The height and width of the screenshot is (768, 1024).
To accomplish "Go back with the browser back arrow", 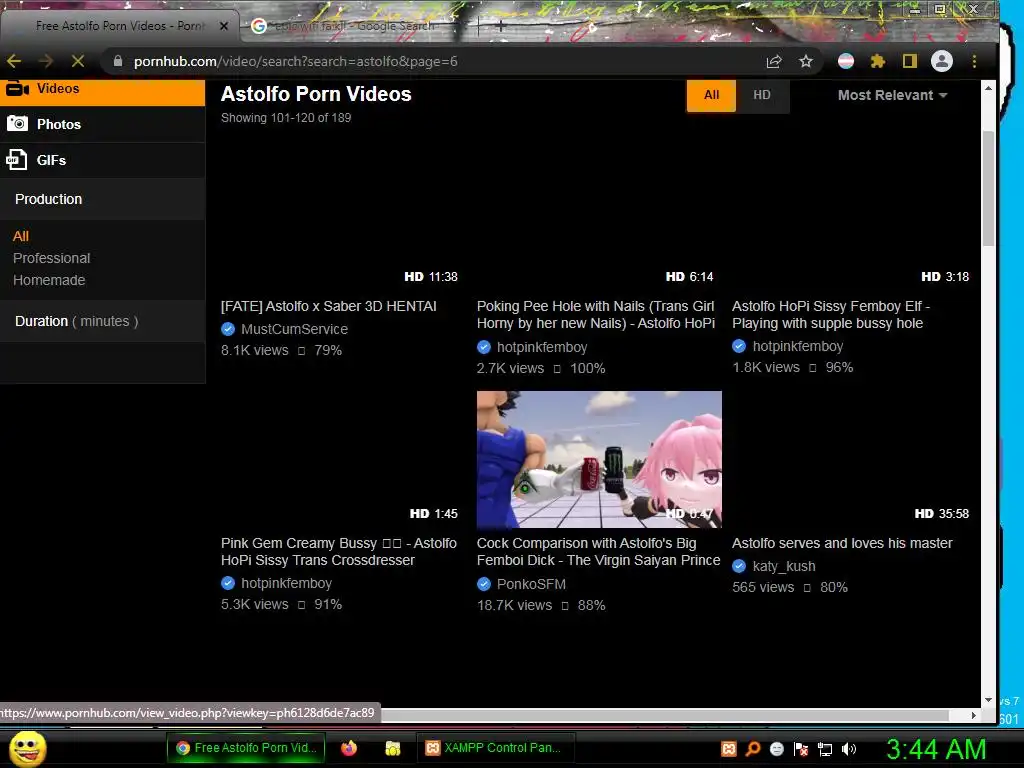I will pos(14,61).
